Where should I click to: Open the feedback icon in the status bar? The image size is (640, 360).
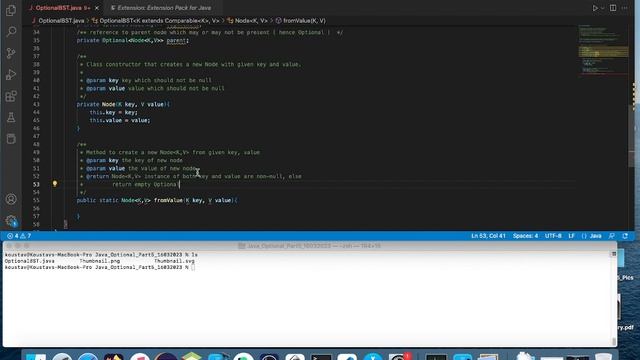(x=611, y=236)
